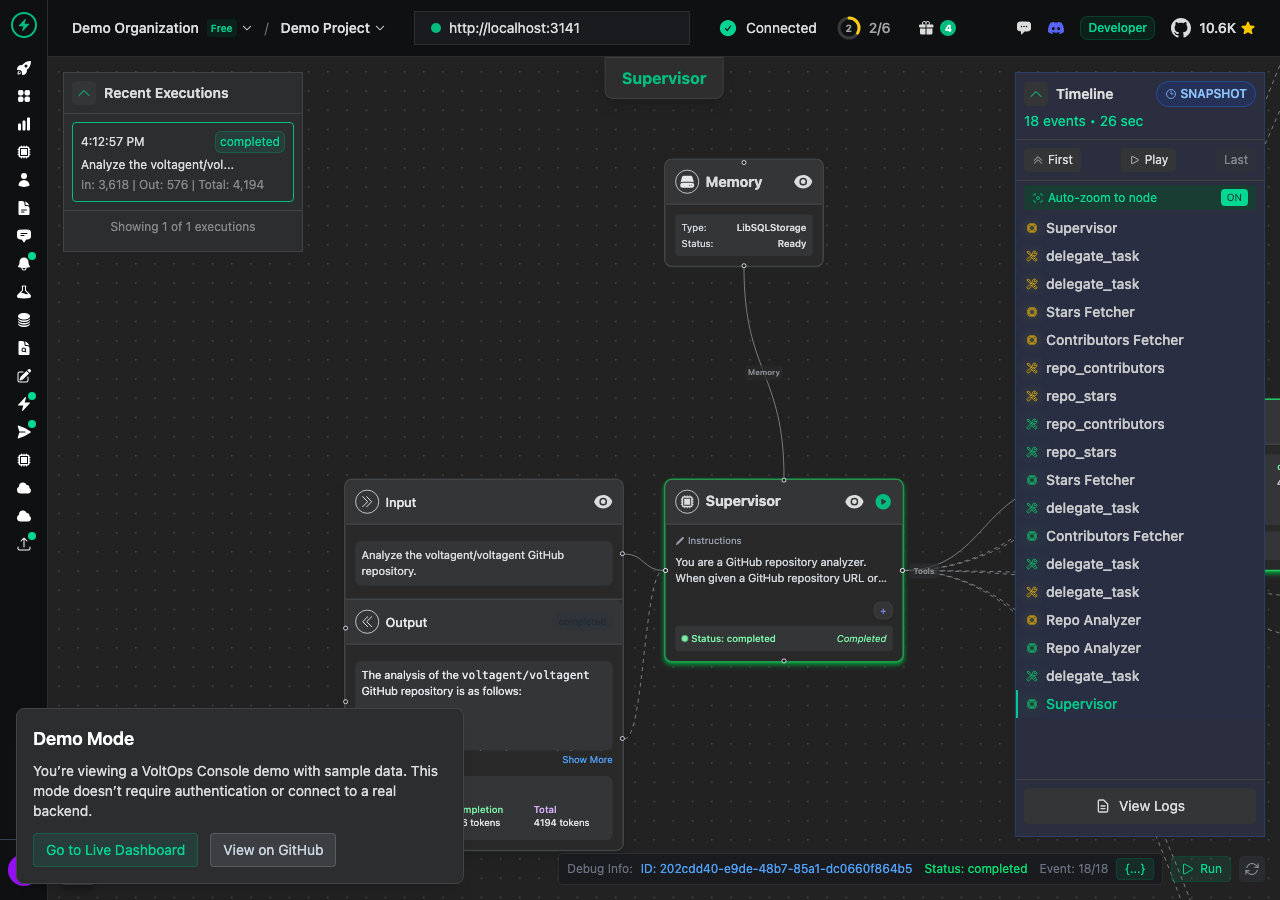Screen dimensions: 1280x900
Task: Click the View Logs button
Action: click(x=1140, y=806)
